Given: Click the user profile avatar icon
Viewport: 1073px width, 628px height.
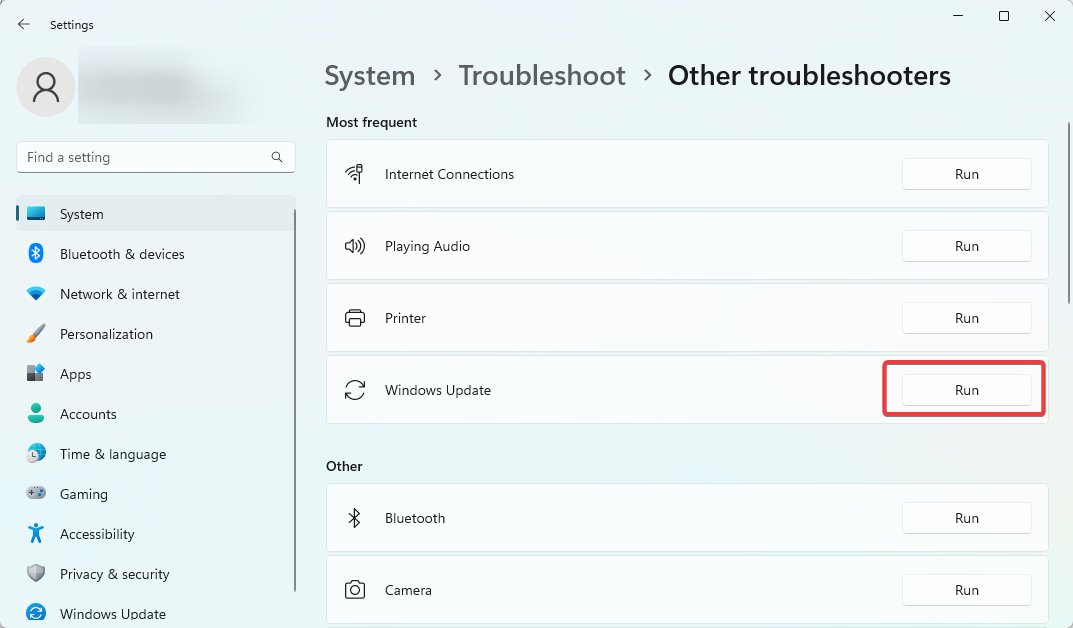Looking at the screenshot, I should coord(46,88).
